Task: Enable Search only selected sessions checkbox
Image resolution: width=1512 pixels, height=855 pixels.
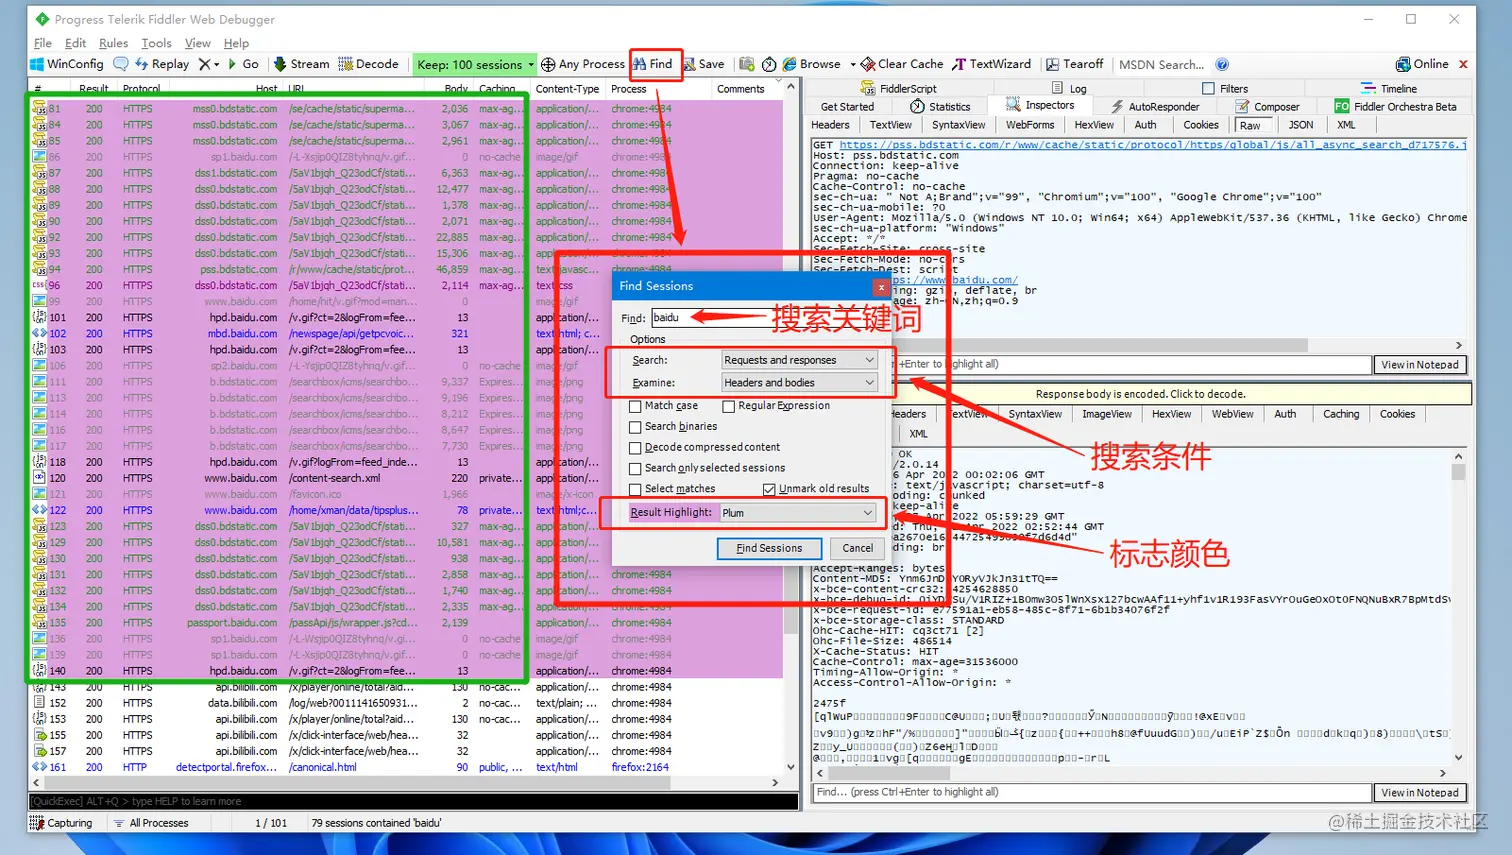Action: (635, 468)
